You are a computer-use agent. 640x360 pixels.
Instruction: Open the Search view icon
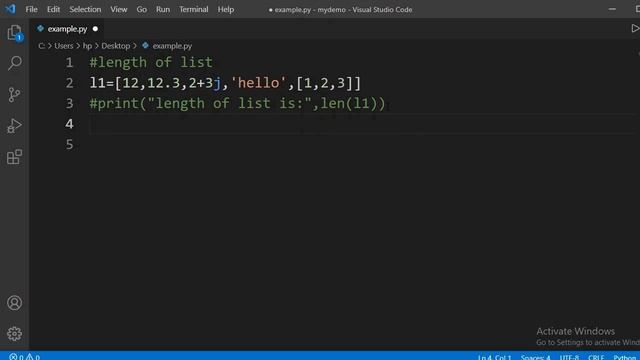(x=14, y=63)
